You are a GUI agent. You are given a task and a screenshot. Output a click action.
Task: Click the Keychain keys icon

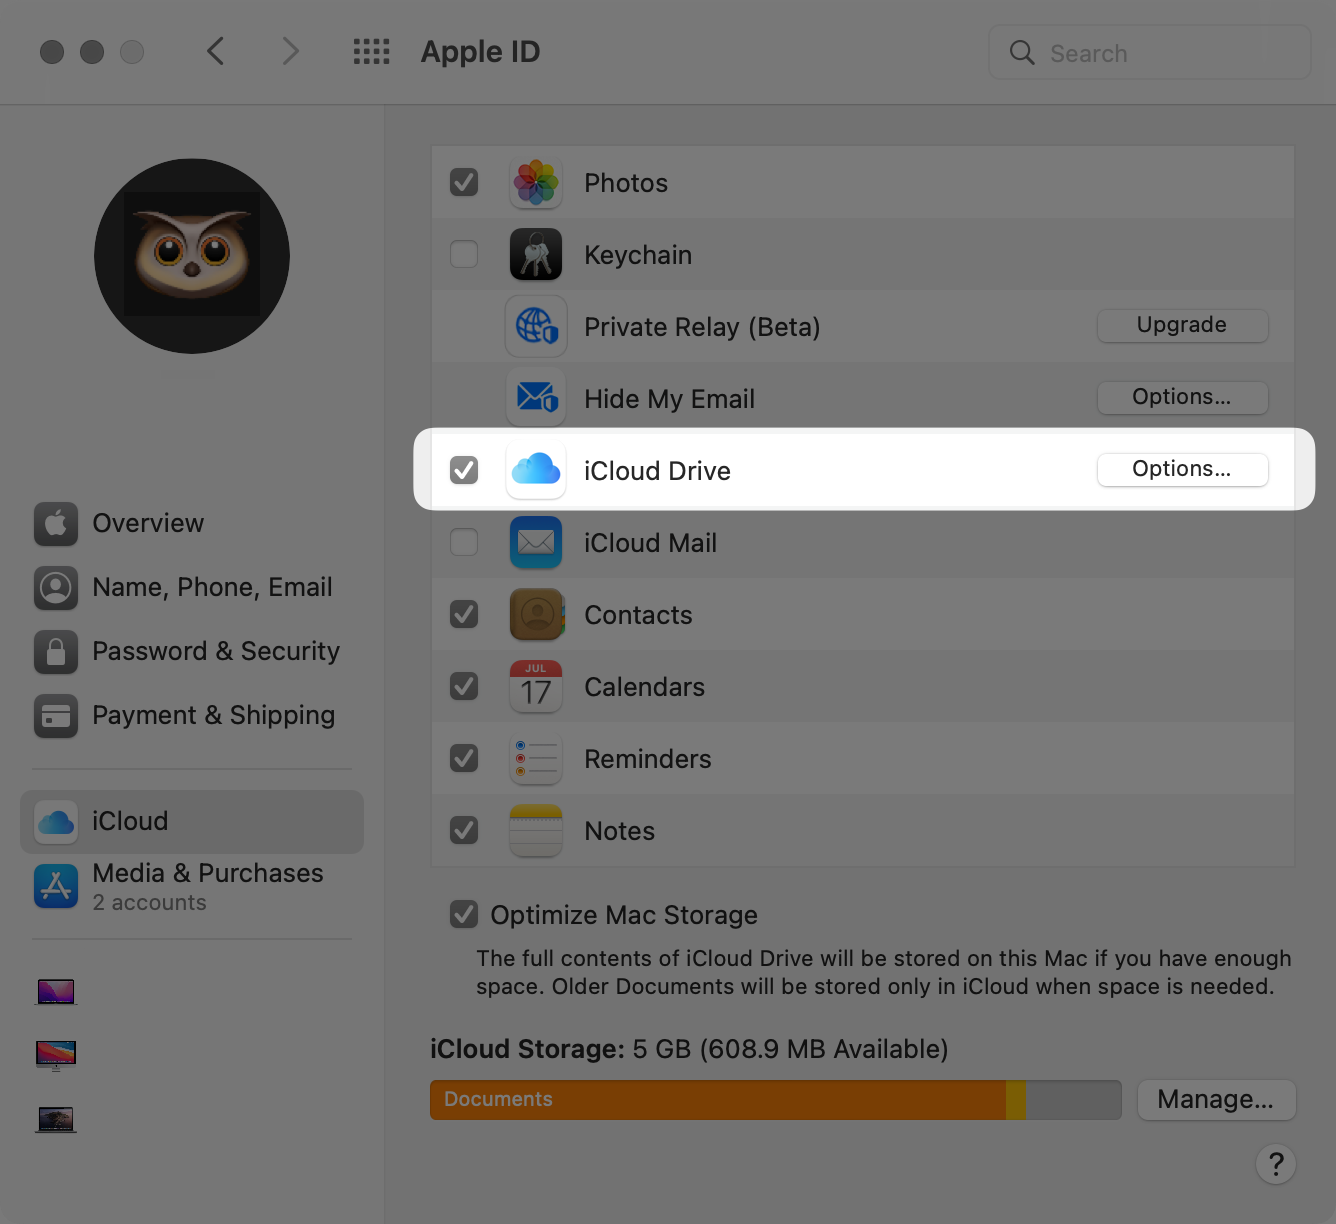pyautogui.click(x=536, y=255)
